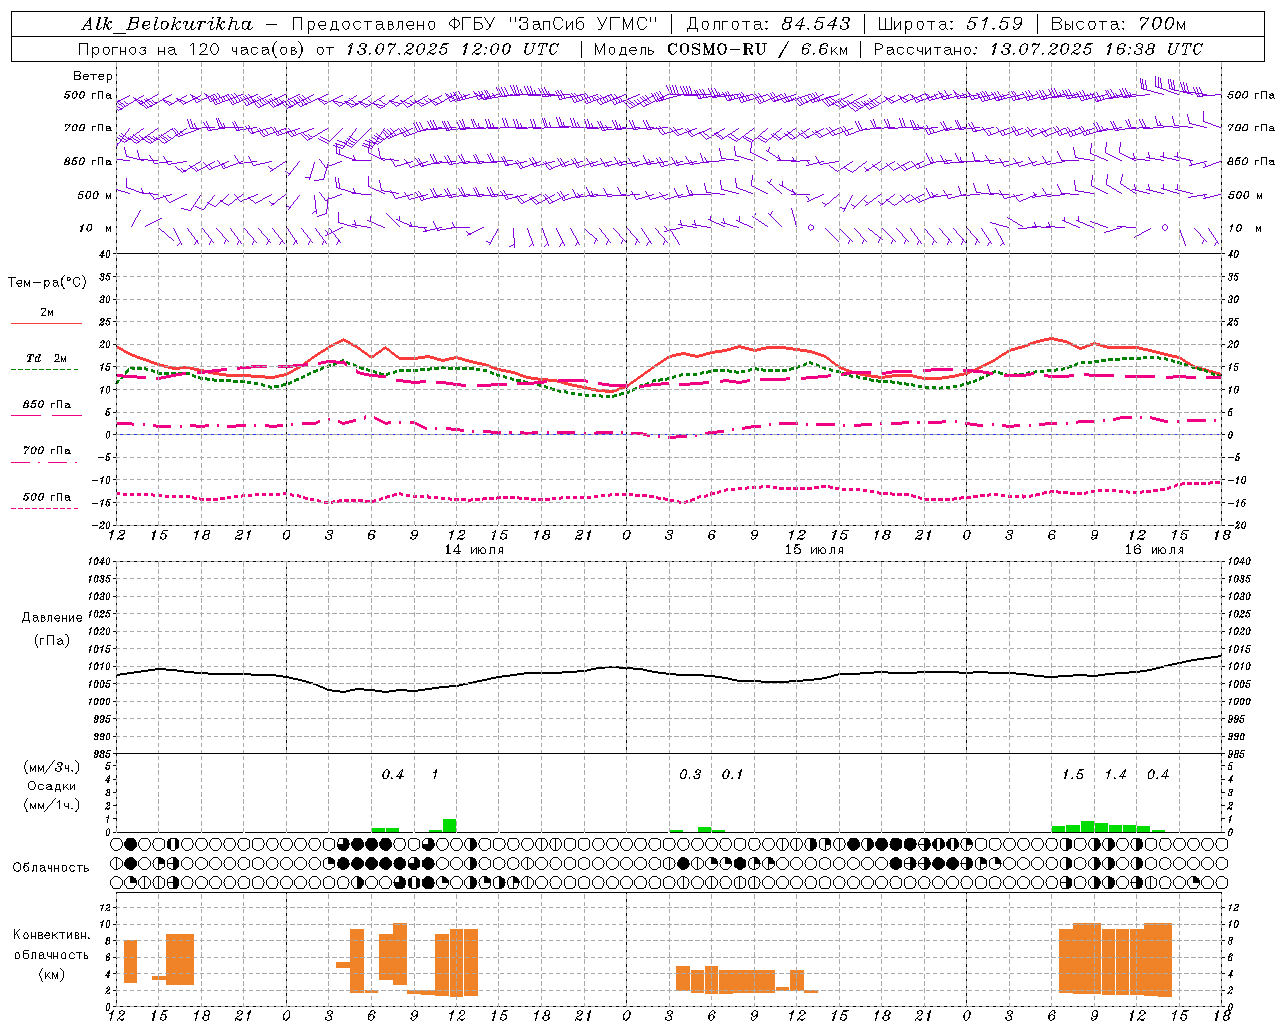Click the tallest green precipitation bar on 14 июля
The image size is (1280, 1024).
click(450, 826)
